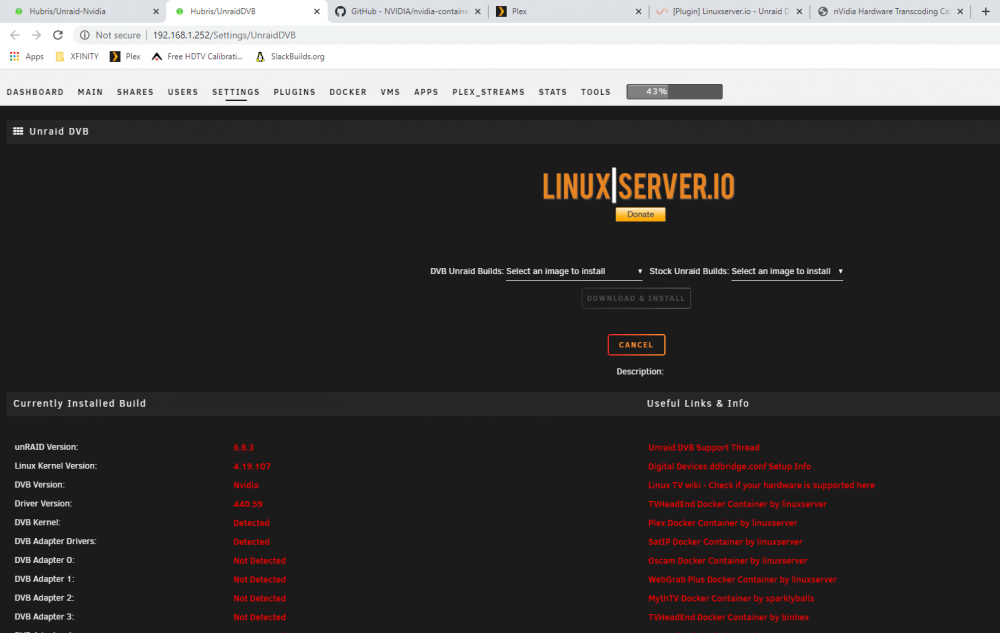1000x633 pixels.
Task: Click the LinuxServer.io logo
Action: [x=638, y=186]
